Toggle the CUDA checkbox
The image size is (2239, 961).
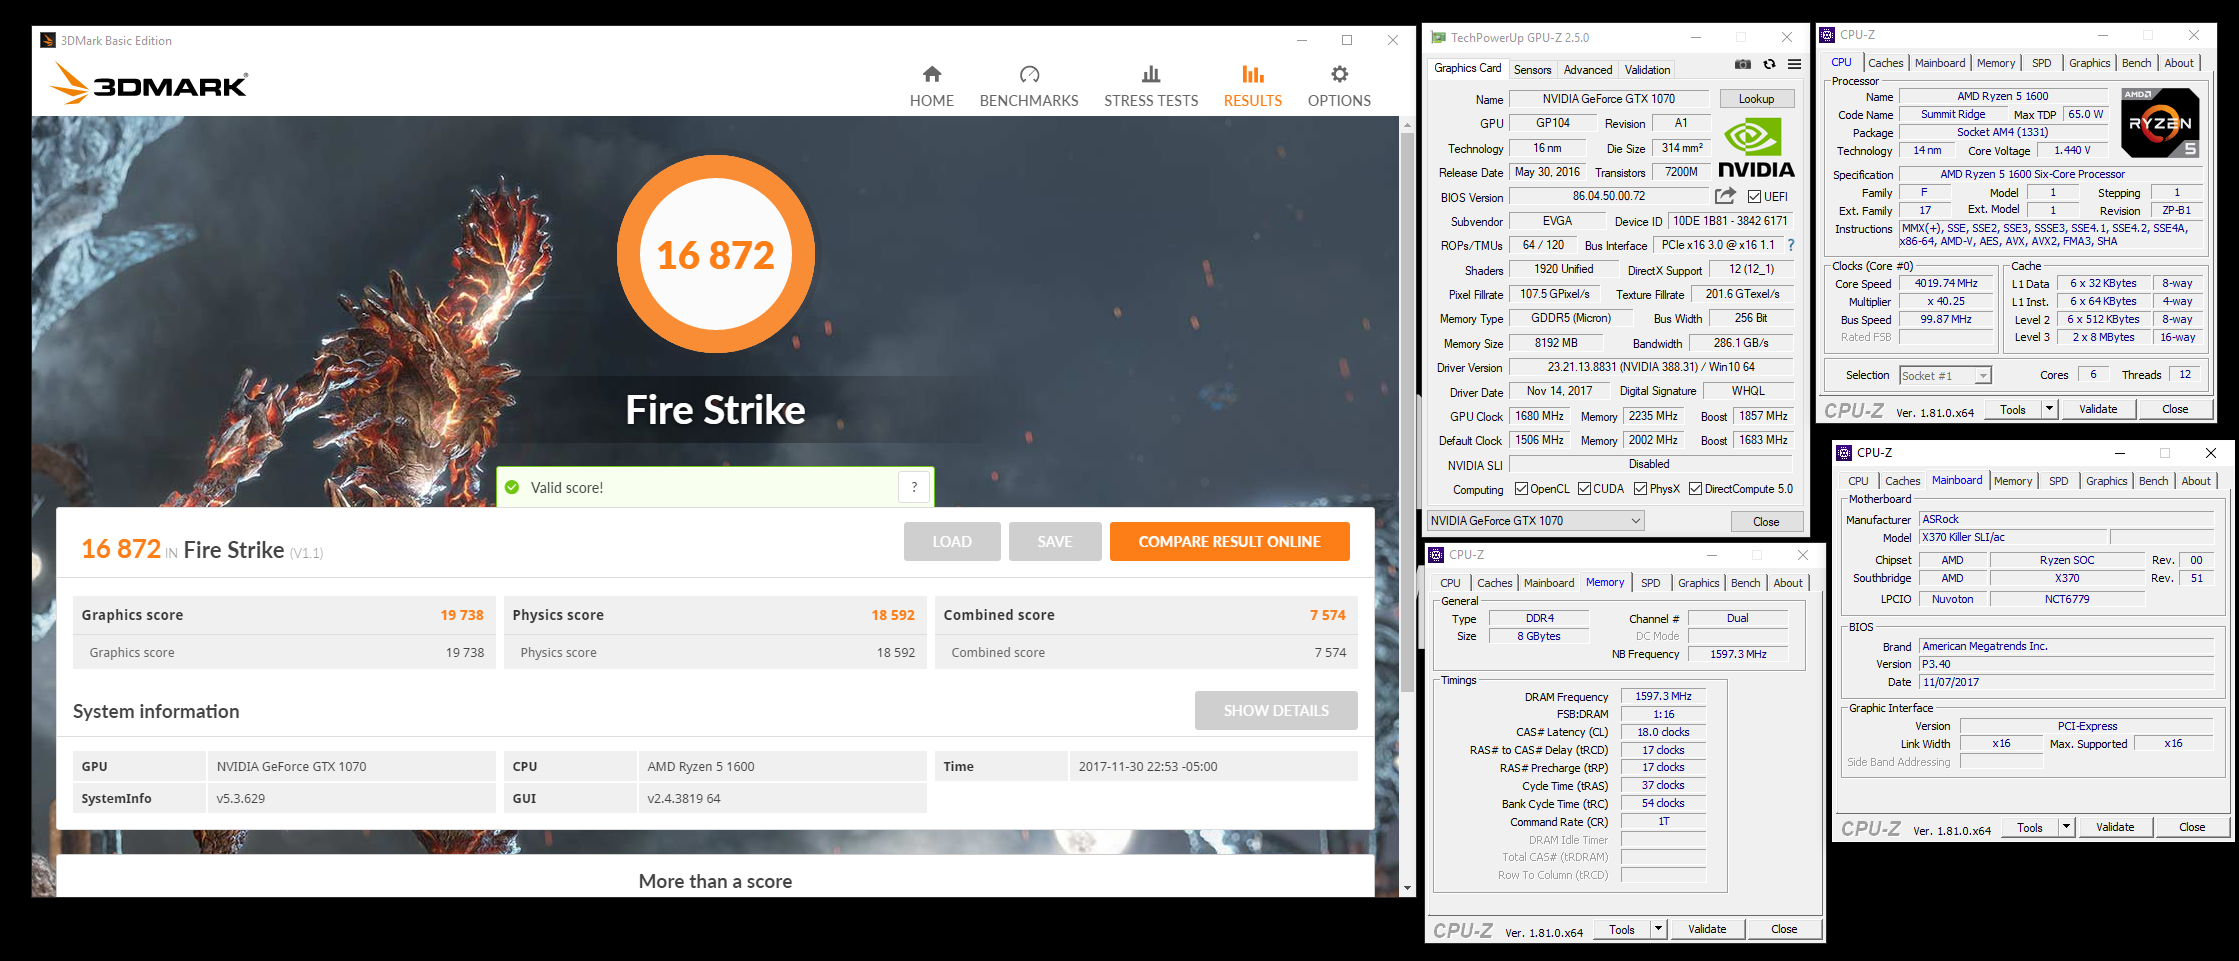1584,489
